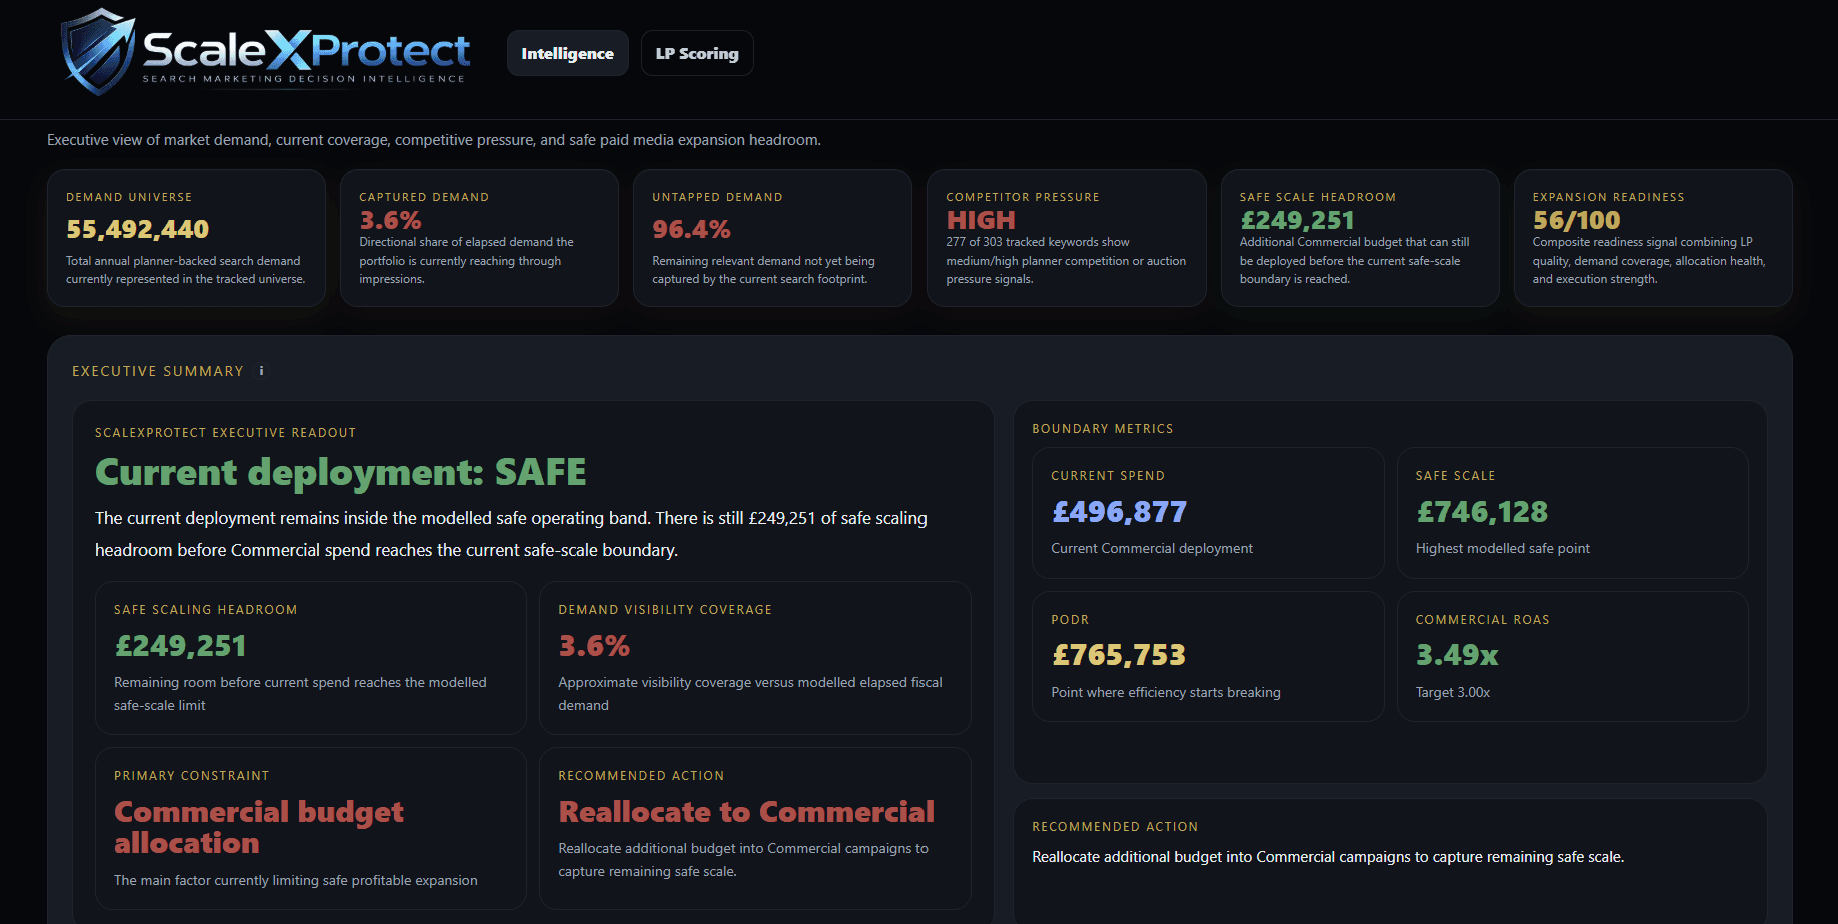Select the Demand Universe card
Viewport: 1838px width, 924px height.
pyautogui.click(x=186, y=238)
